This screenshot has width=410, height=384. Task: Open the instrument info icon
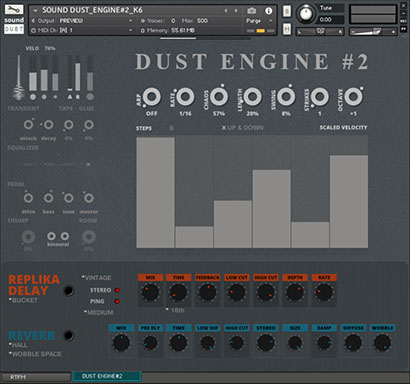click(x=269, y=11)
